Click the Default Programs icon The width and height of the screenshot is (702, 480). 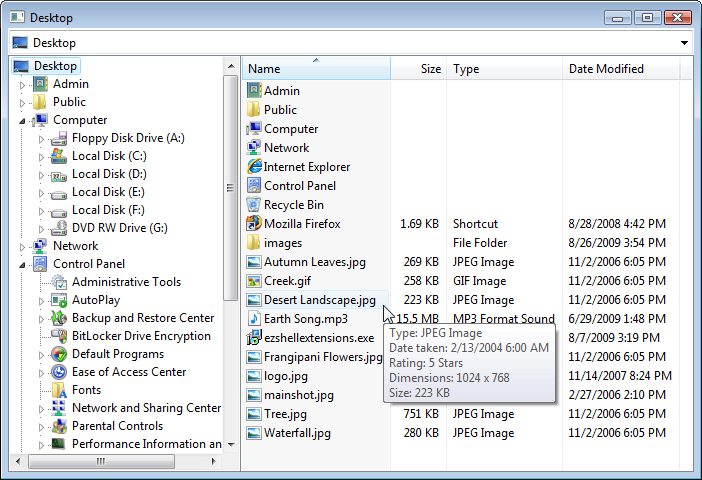(59, 354)
